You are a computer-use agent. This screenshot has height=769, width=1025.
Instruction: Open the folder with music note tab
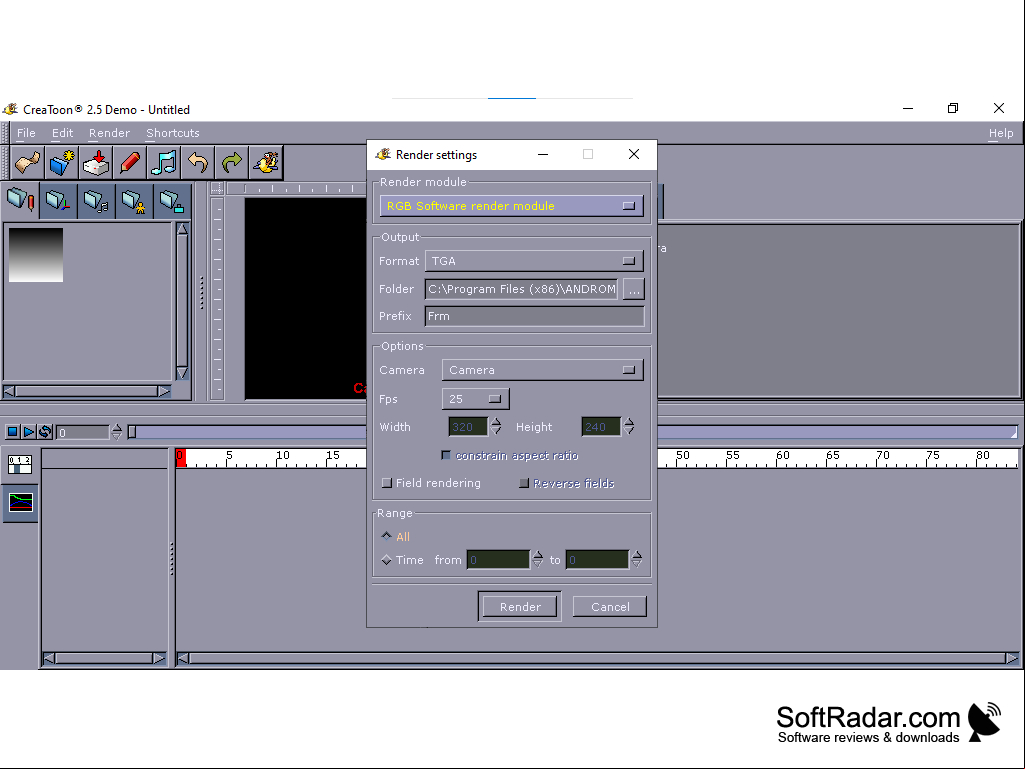coord(97,200)
